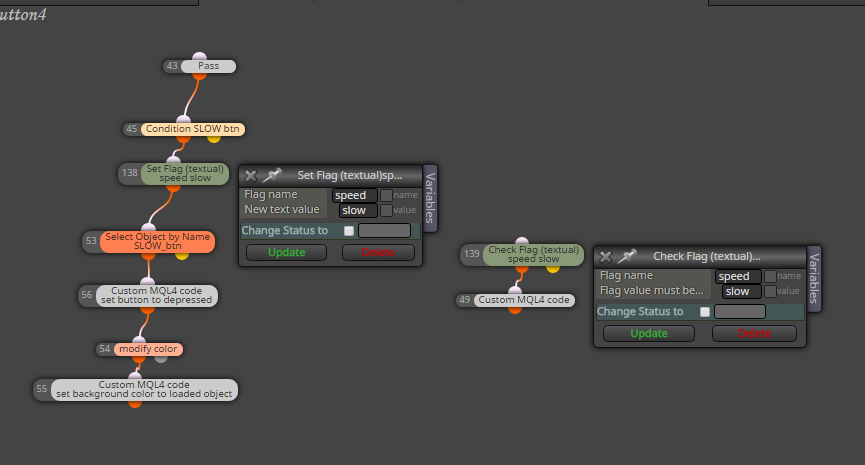Select Condition SLOW btn block
Screen dimensions: 865x465
pyautogui.click(x=193, y=129)
